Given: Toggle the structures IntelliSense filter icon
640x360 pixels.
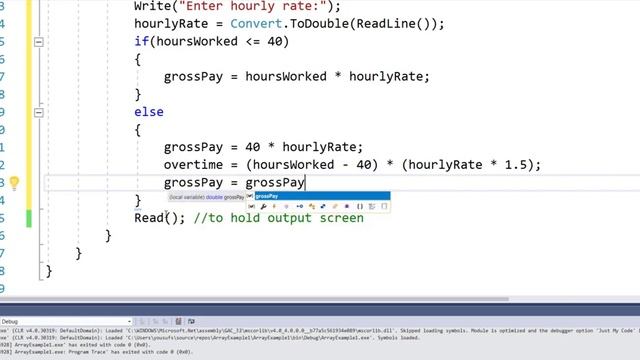Looking at the screenshot, I should point(323,206).
